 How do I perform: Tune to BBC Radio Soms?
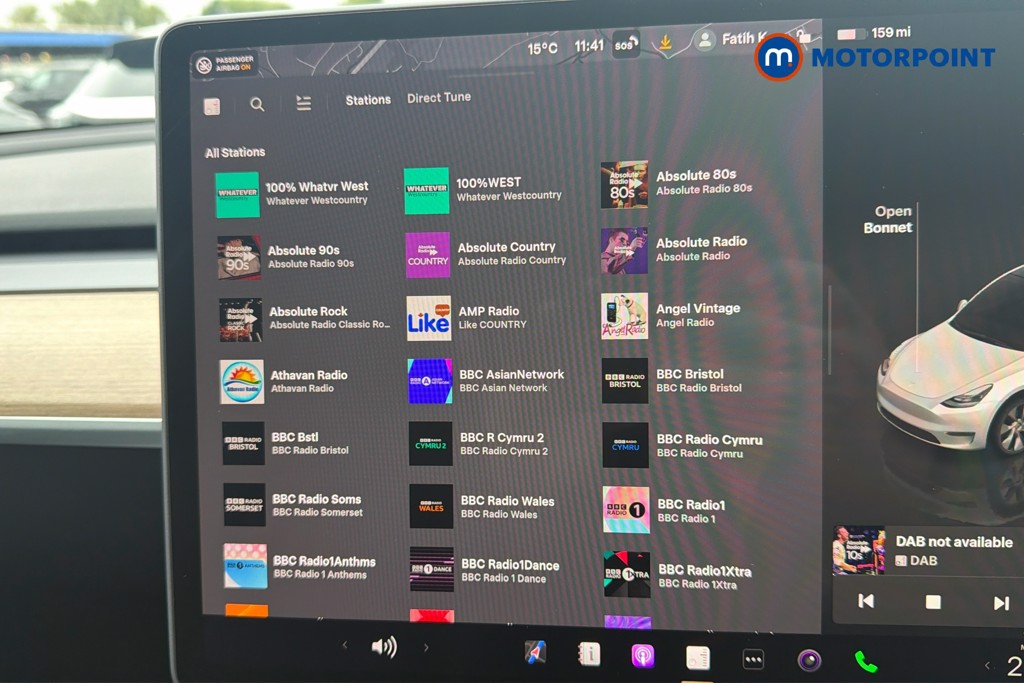coord(294,505)
